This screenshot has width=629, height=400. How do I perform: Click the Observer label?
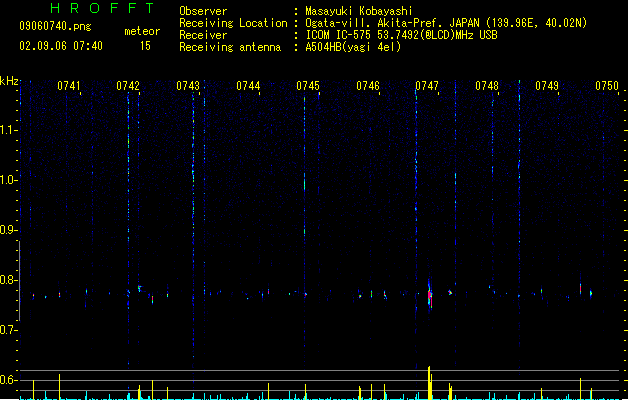point(203,11)
